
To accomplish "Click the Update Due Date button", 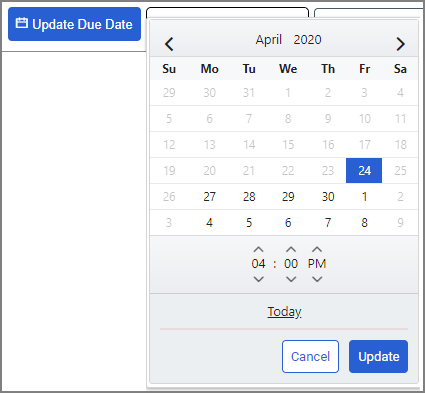I will point(74,24).
